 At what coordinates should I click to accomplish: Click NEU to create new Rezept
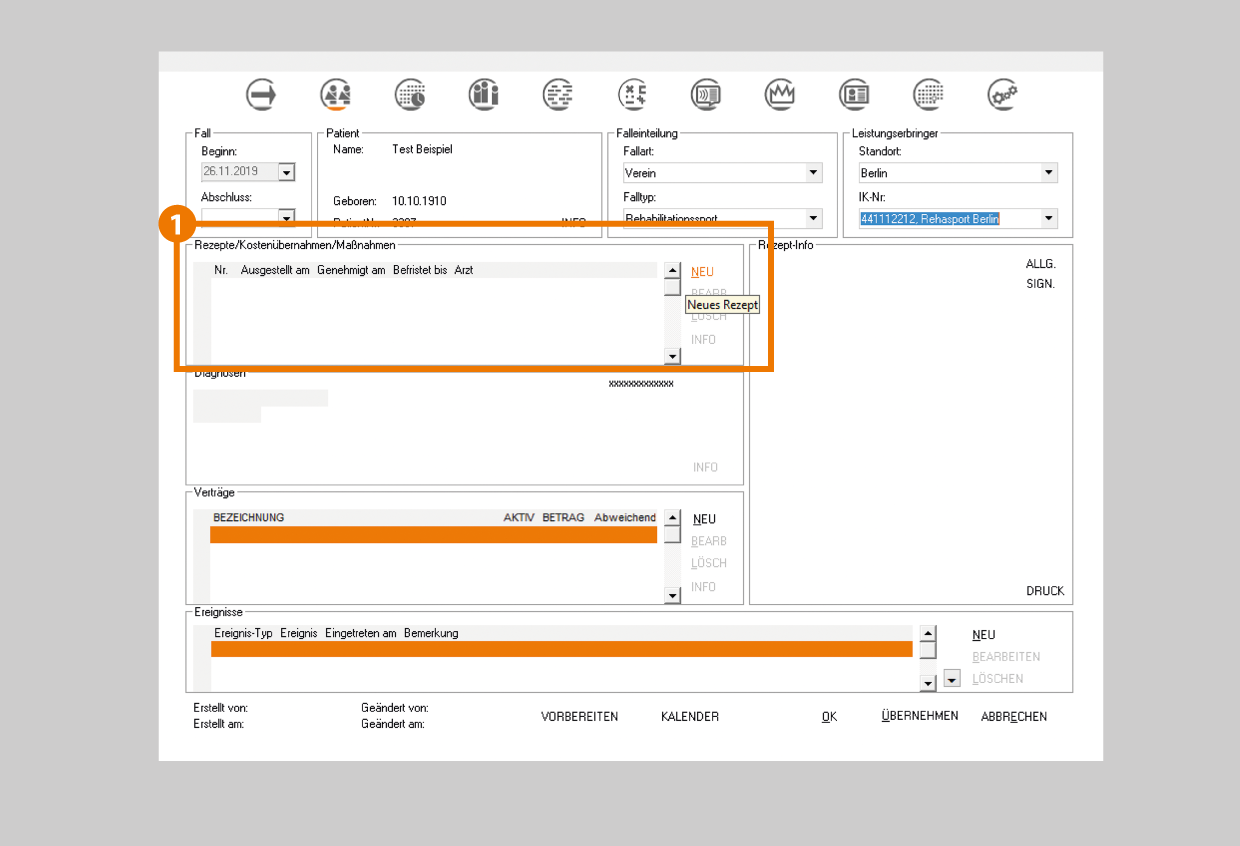tap(702, 272)
